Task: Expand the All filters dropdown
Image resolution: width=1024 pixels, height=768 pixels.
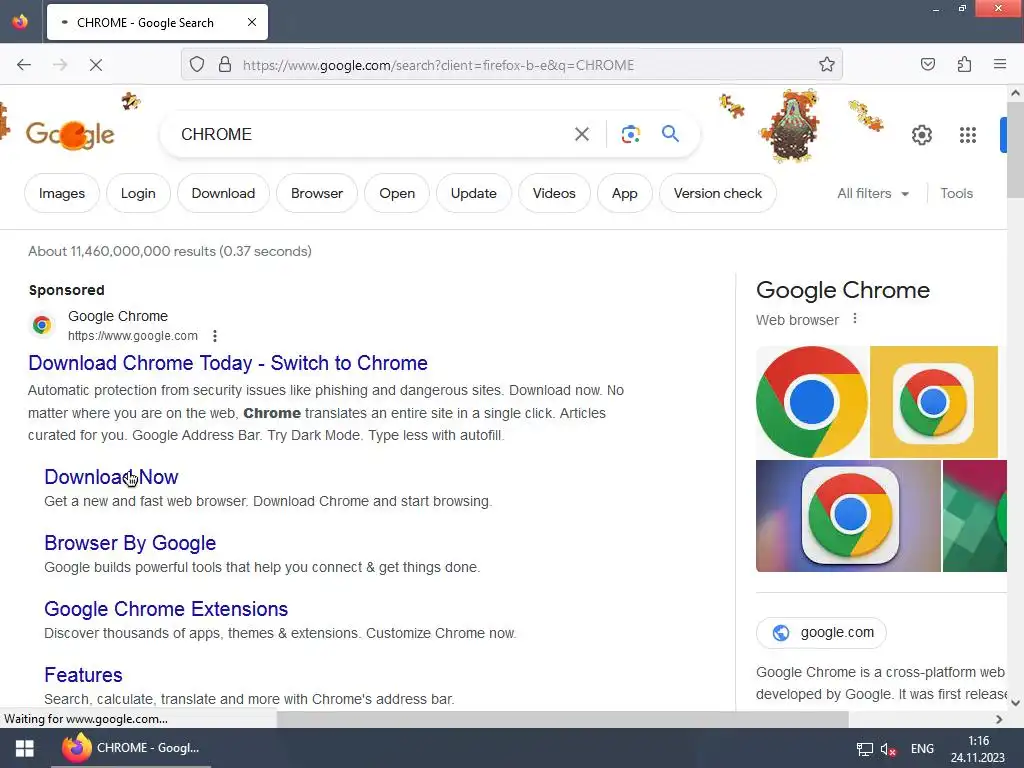Action: tap(872, 193)
